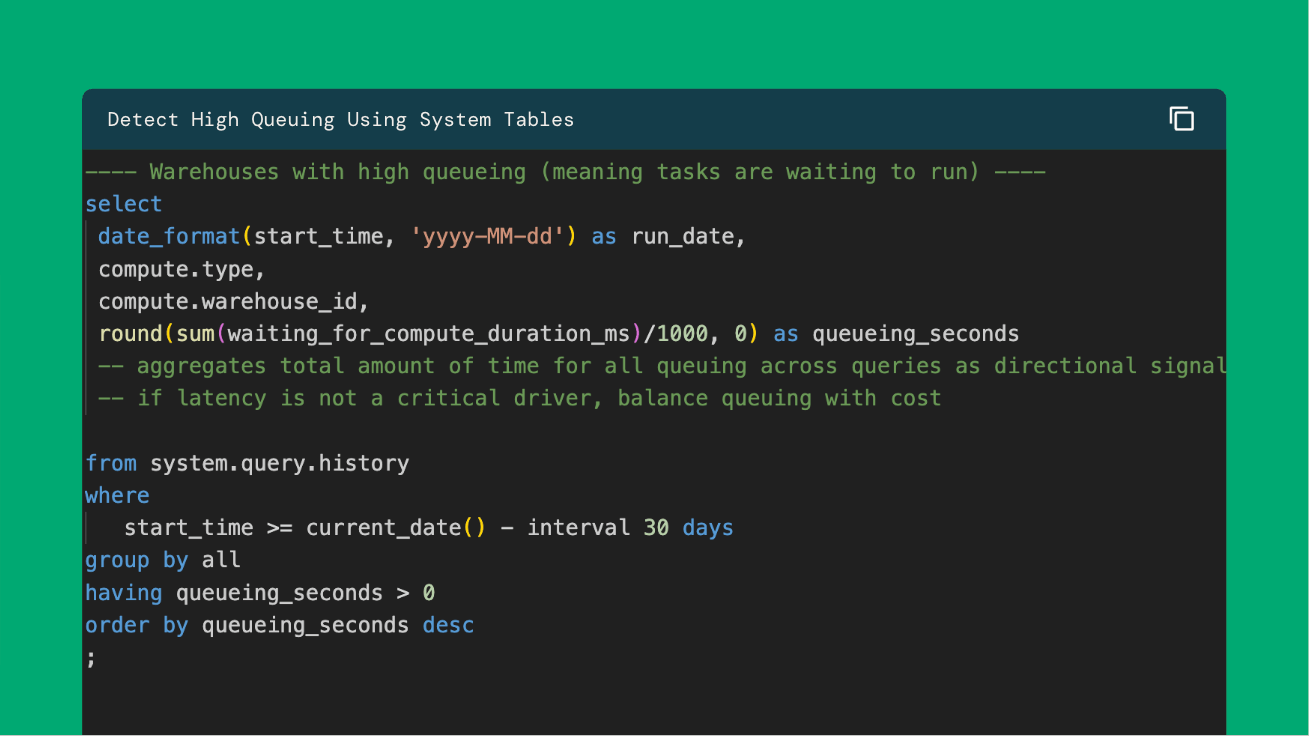Click the 'where' keyword
The width and height of the screenshot is (1309, 736).
point(117,496)
